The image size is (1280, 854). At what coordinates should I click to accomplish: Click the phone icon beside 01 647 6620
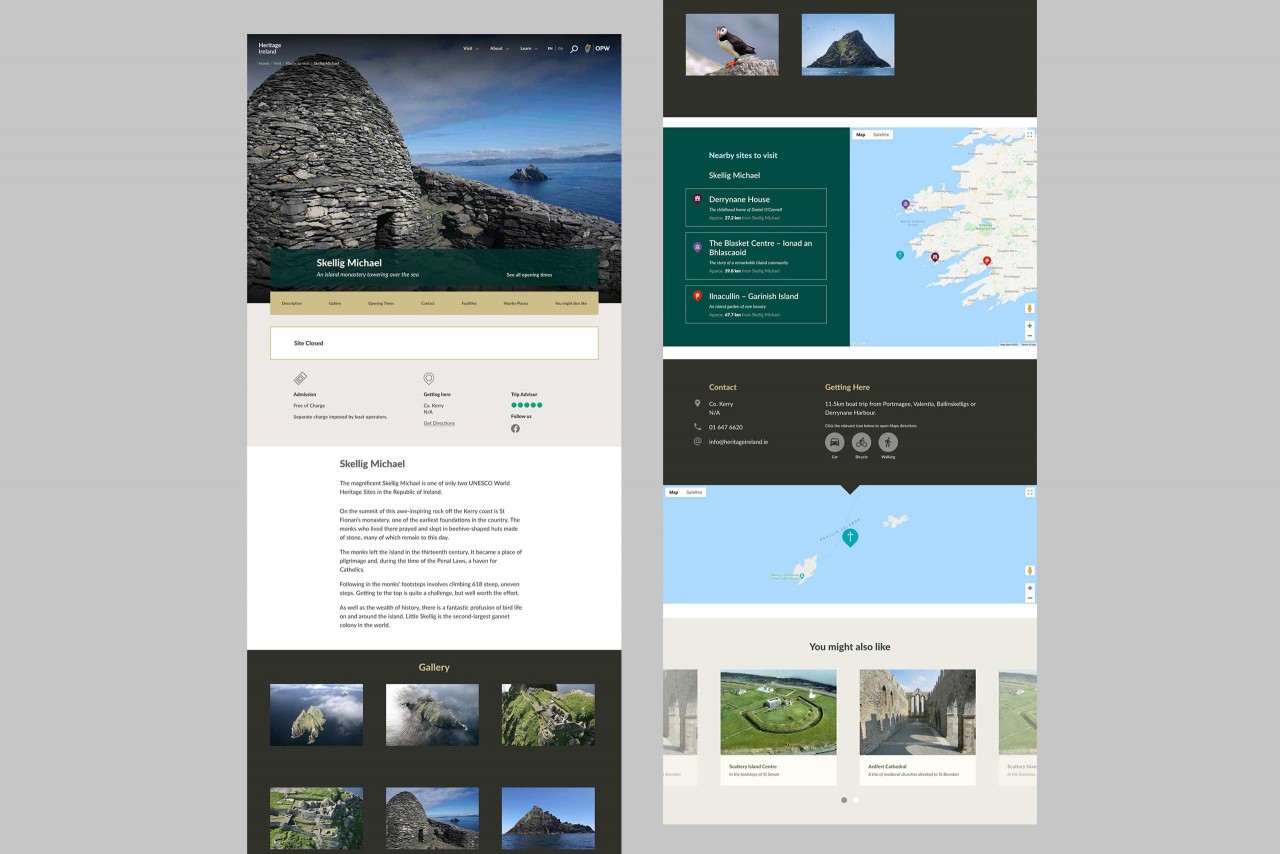(698, 427)
